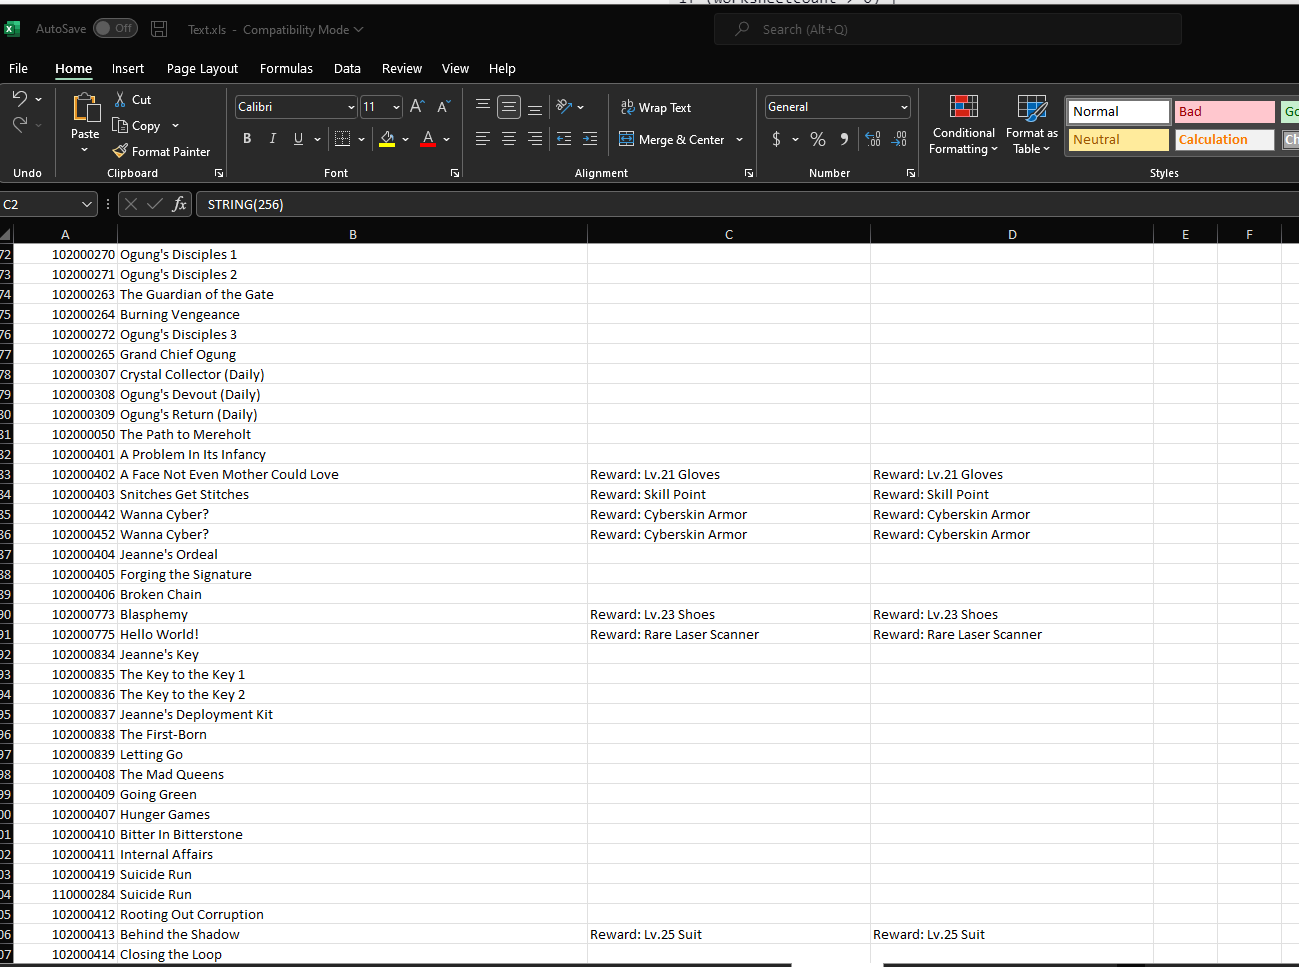This screenshot has width=1299, height=967.
Task: Toggle Middle Align
Action: click(509, 106)
